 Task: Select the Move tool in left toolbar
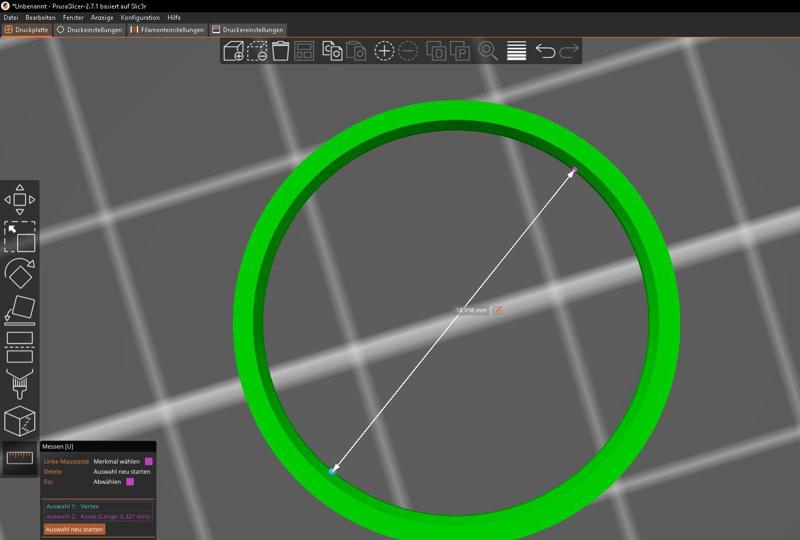pos(19,200)
